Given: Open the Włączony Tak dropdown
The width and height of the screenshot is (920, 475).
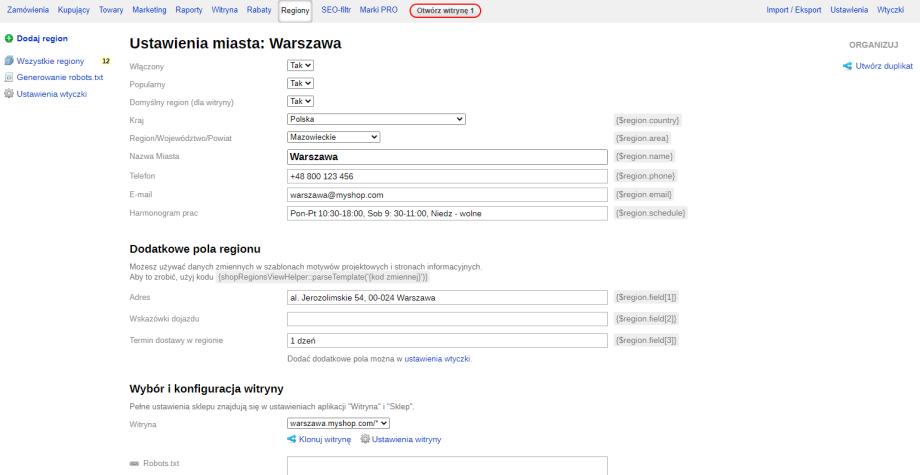Looking at the screenshot, I should (301, 65).
